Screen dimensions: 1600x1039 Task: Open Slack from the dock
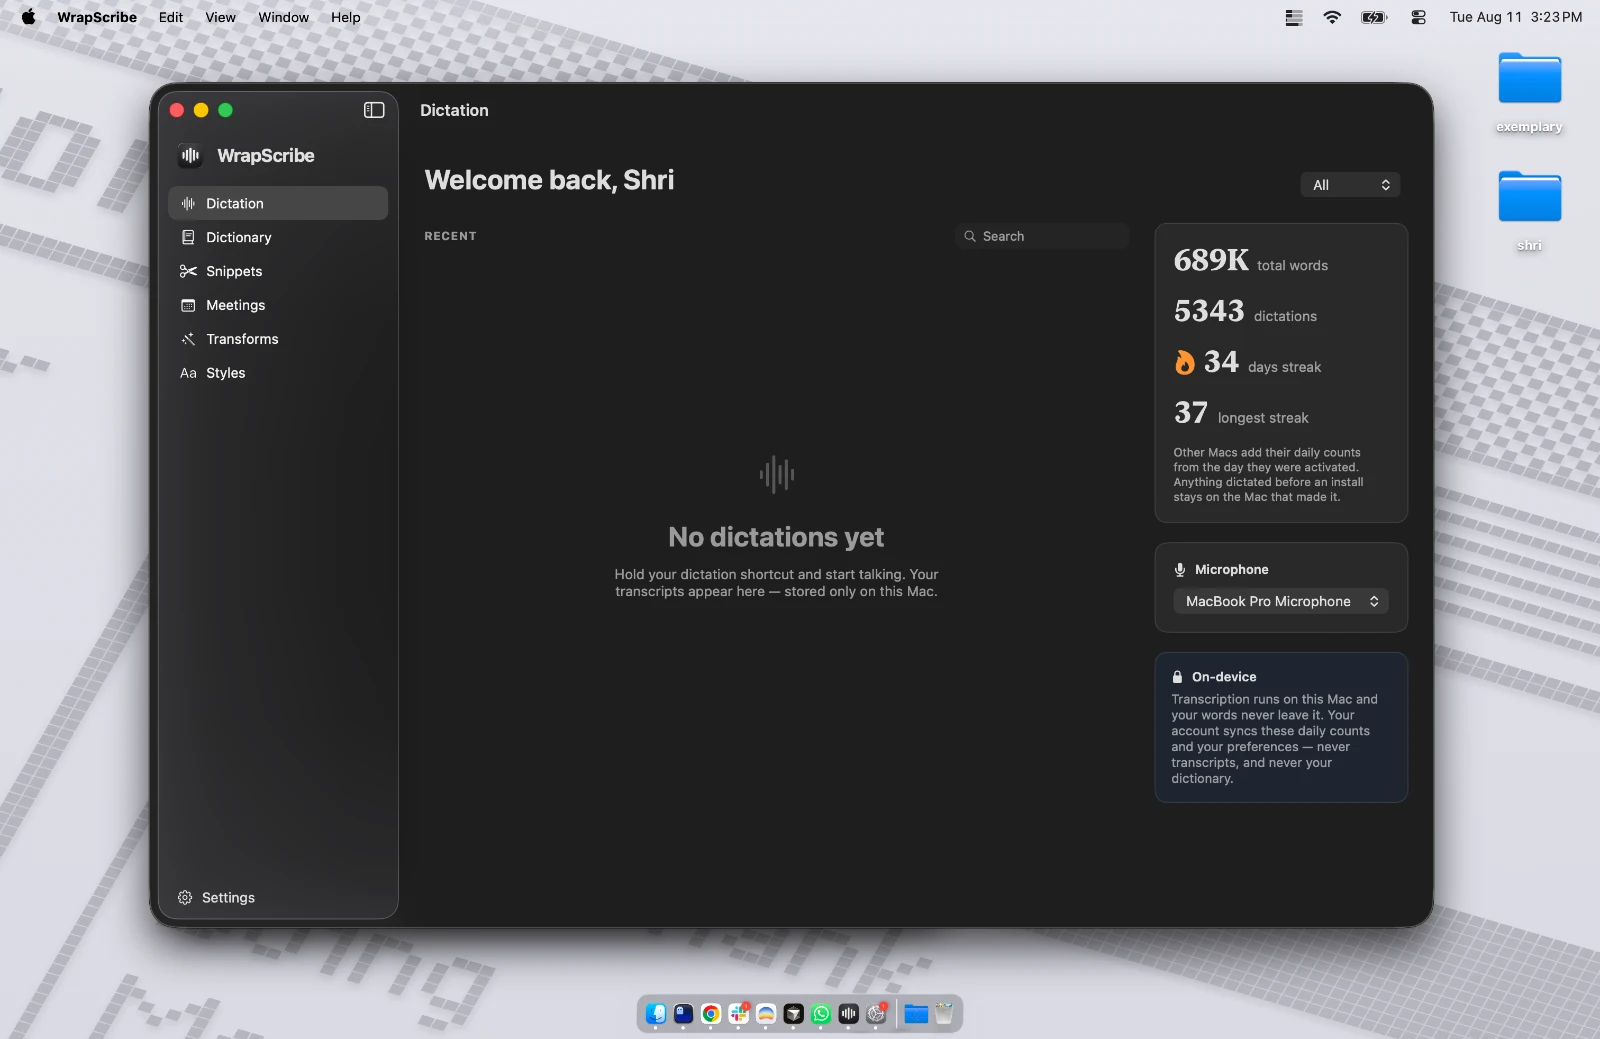739,1014
